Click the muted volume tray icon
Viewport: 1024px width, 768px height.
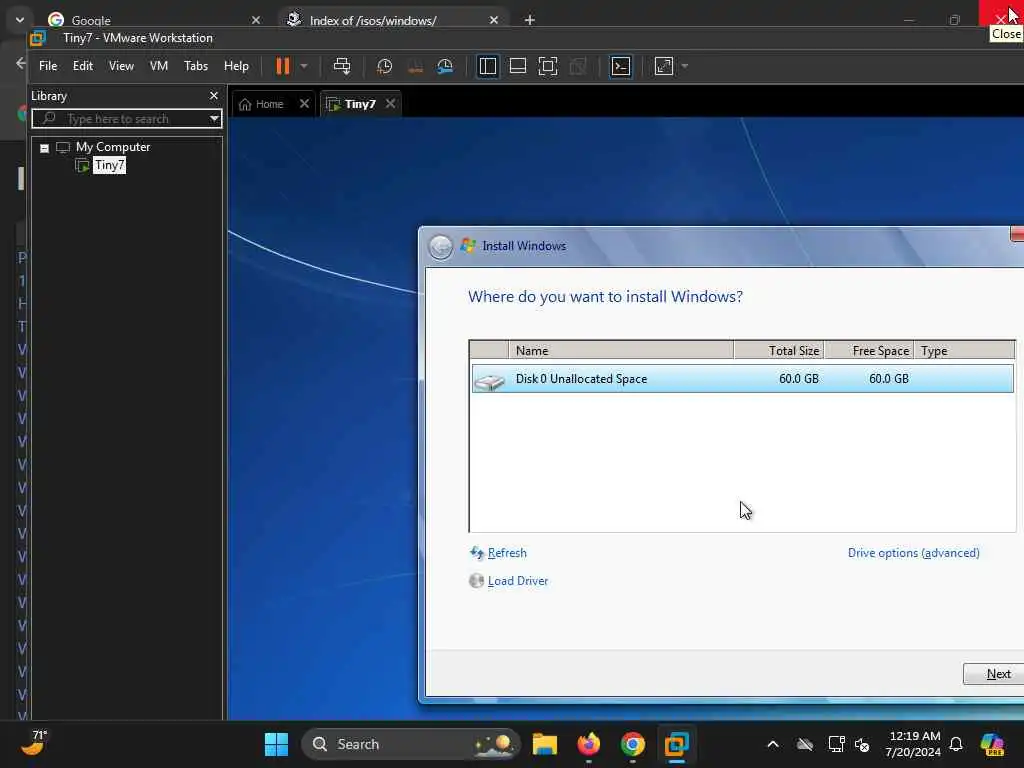(x=862, y=744)
